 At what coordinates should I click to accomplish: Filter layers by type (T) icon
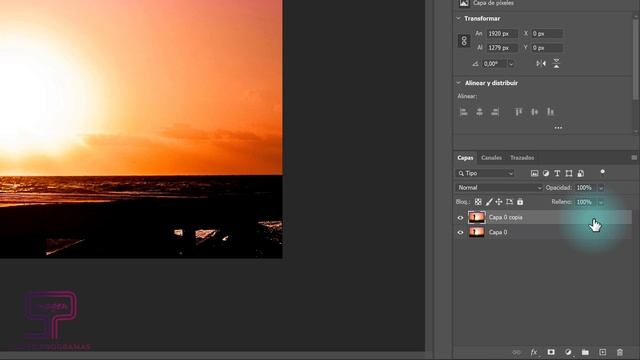pyautogui.click(x=557, y=173)
